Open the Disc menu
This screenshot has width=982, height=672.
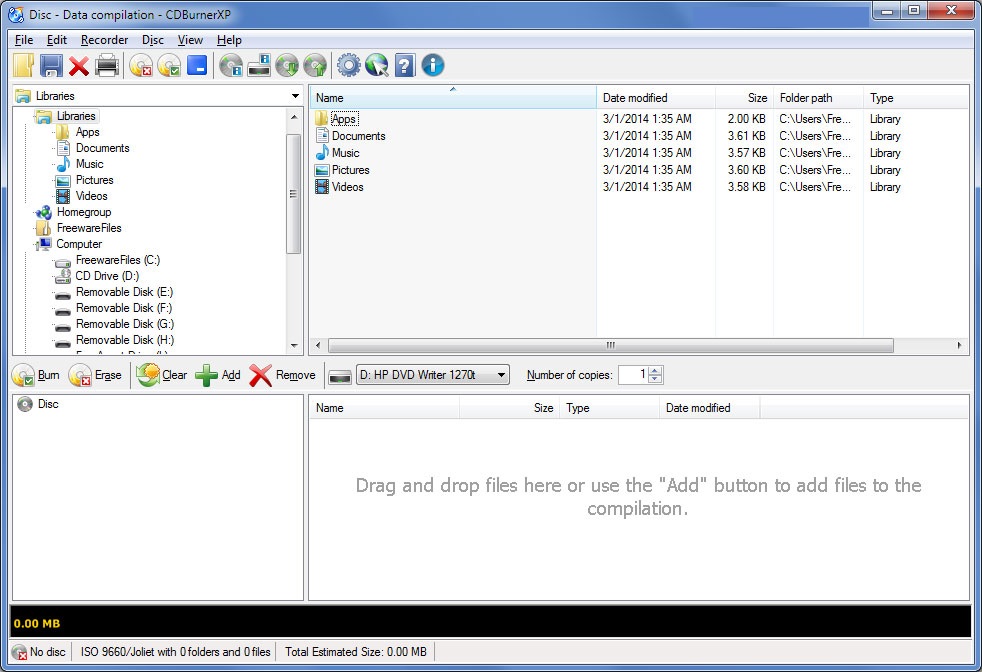coord(153,40)
